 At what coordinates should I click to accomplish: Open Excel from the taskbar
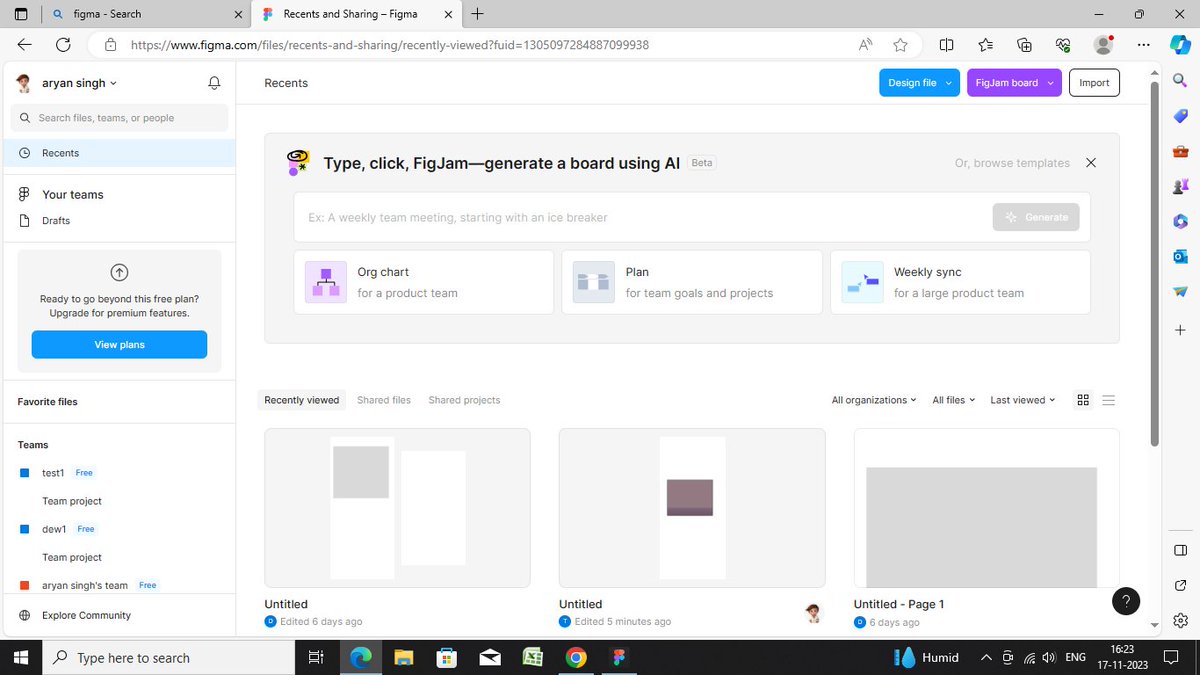tap(532, 658)
